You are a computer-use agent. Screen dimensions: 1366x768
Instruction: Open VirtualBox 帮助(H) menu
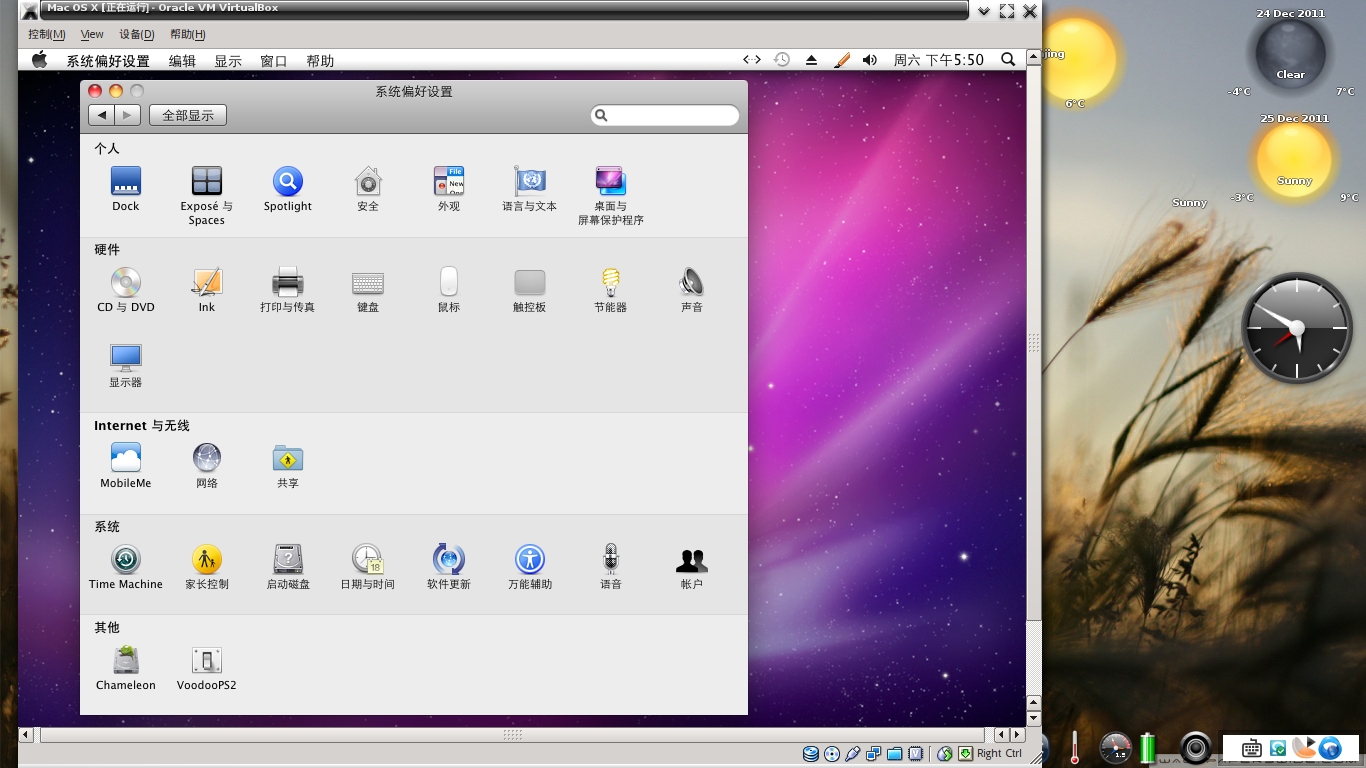tap(188, 34)
